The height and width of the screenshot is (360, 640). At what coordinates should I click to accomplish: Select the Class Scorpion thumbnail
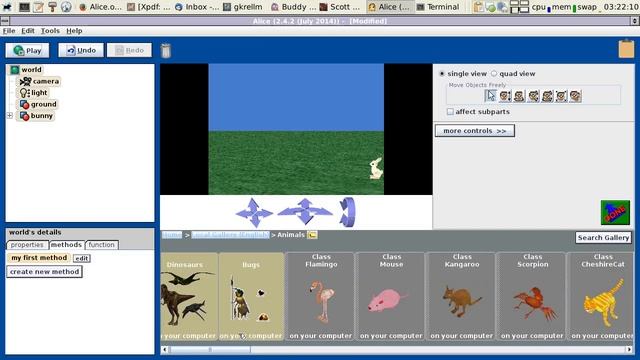pyautogui.click(x=532, y=297)
